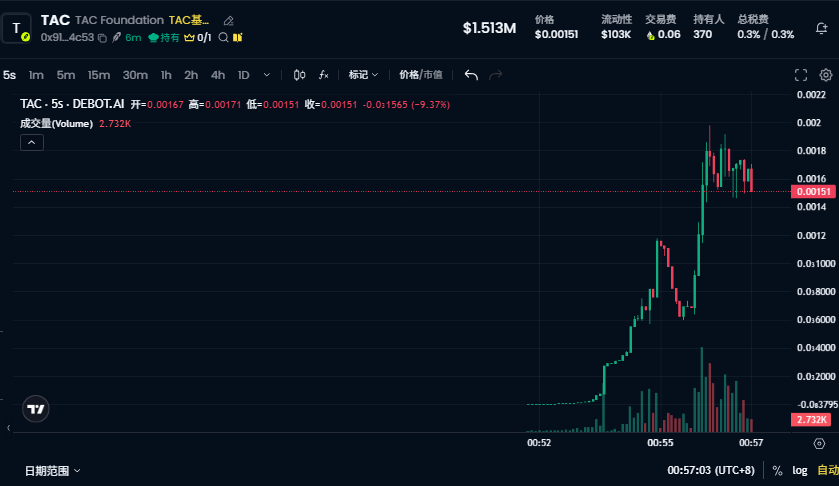Open the 日期范围 date range dropdown

52,471
